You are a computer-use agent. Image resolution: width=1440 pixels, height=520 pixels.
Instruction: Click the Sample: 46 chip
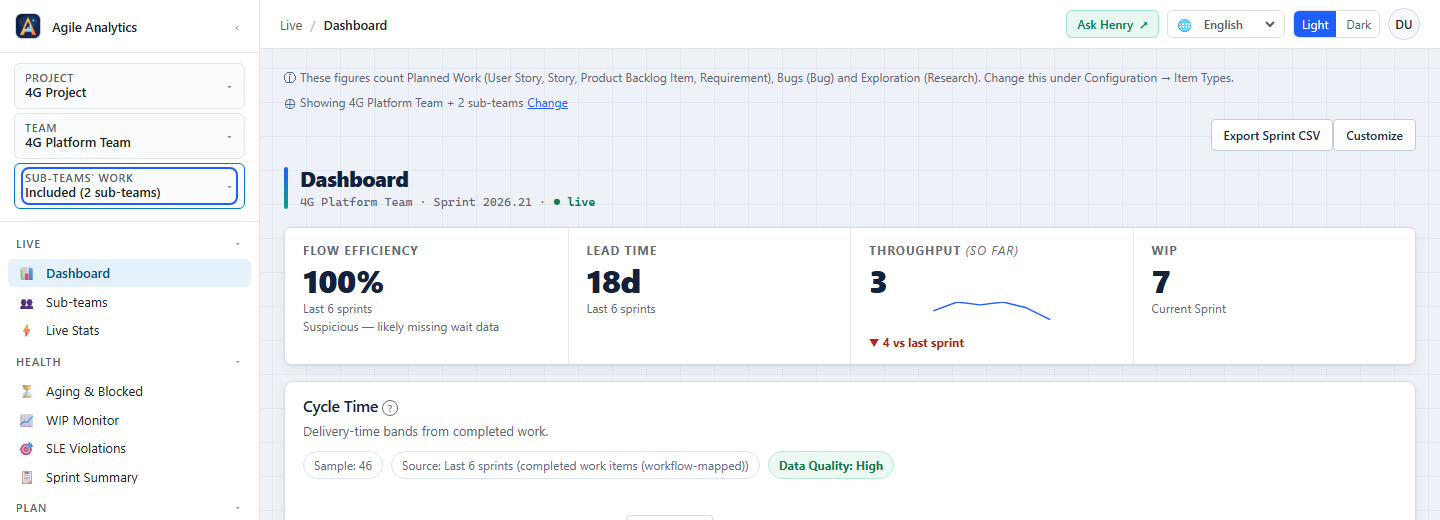[343, 466]
